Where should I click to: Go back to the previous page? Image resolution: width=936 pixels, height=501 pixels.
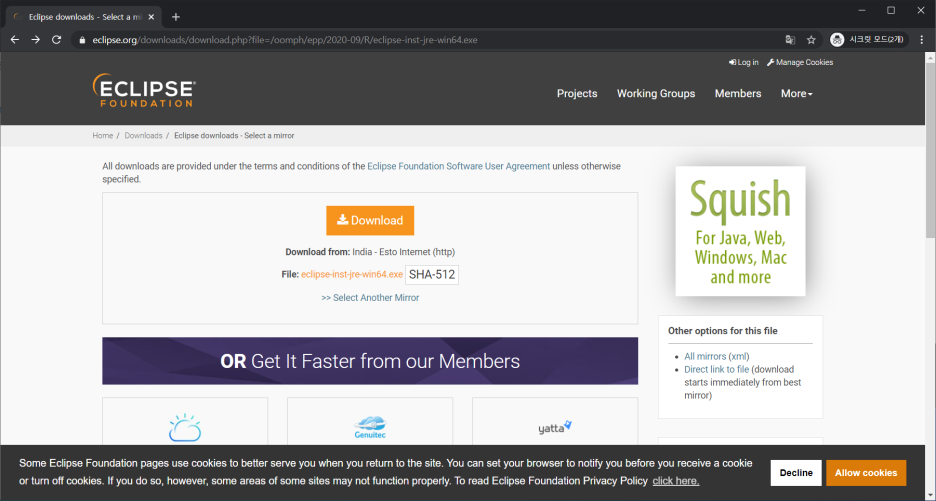coord(15,39)
